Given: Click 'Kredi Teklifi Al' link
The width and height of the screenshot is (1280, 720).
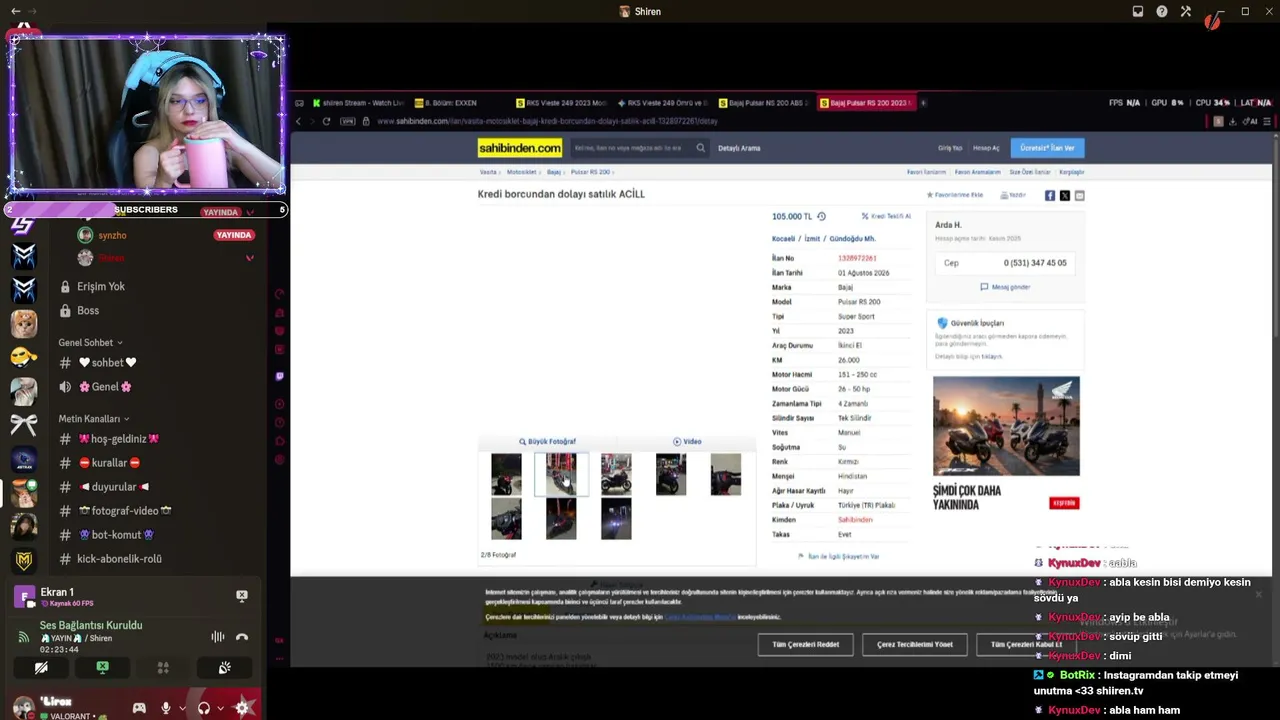Looking at the screenshot, I should coord(886,216).
